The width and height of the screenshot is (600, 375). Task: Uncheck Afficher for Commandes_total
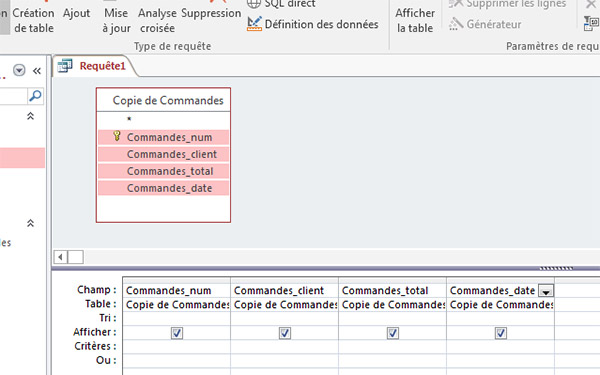(393, 333)
